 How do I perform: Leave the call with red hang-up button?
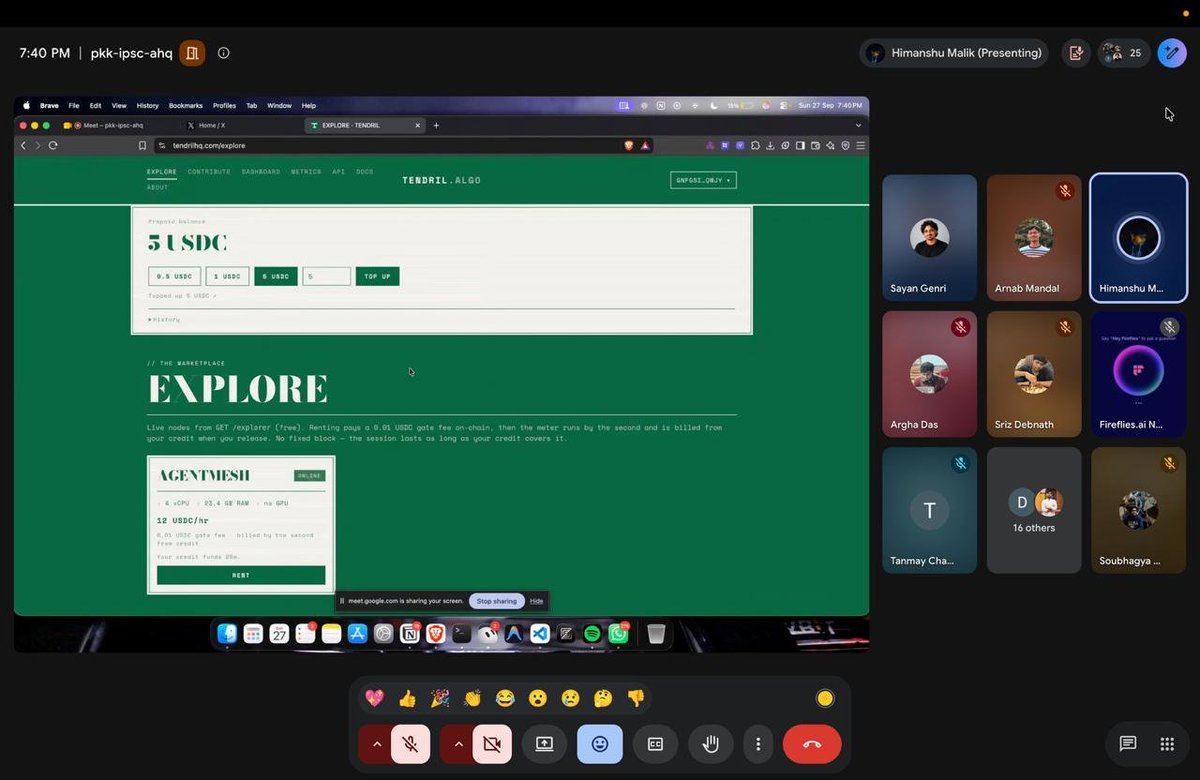(x=812, y=744)
